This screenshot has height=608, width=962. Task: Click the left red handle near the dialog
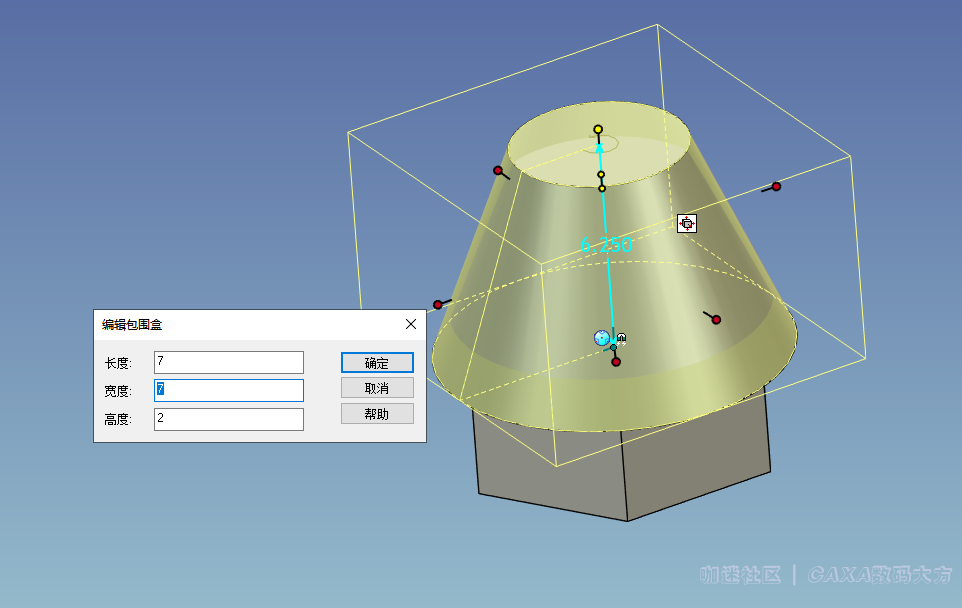(437, 305)
